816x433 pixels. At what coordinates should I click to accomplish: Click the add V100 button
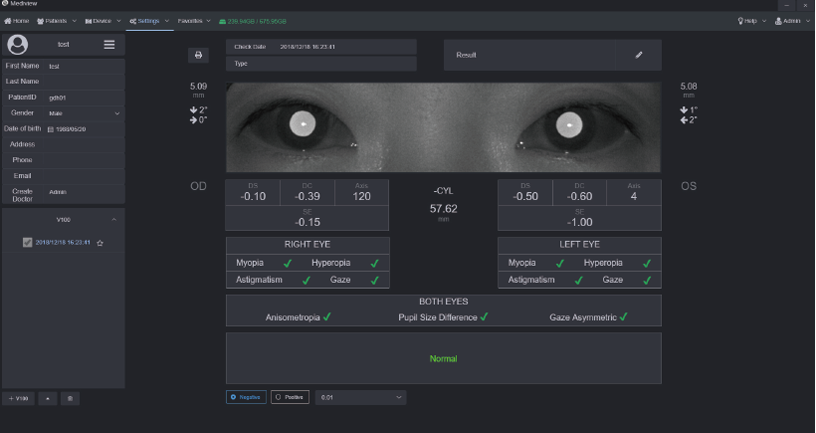click(x=17, y=398)
